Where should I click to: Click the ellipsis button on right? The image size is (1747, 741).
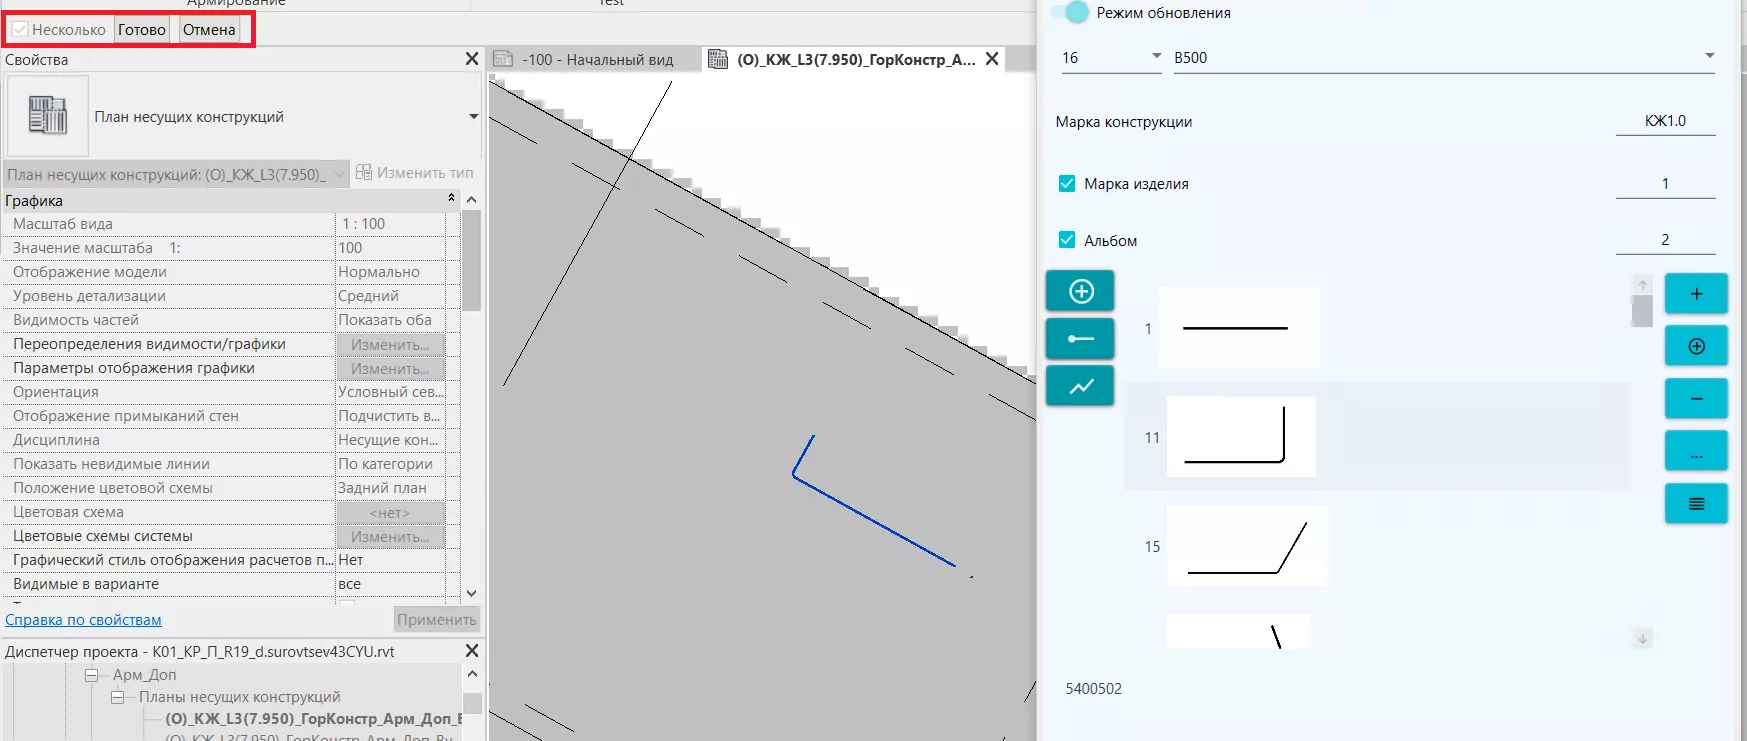point(1695,452)
